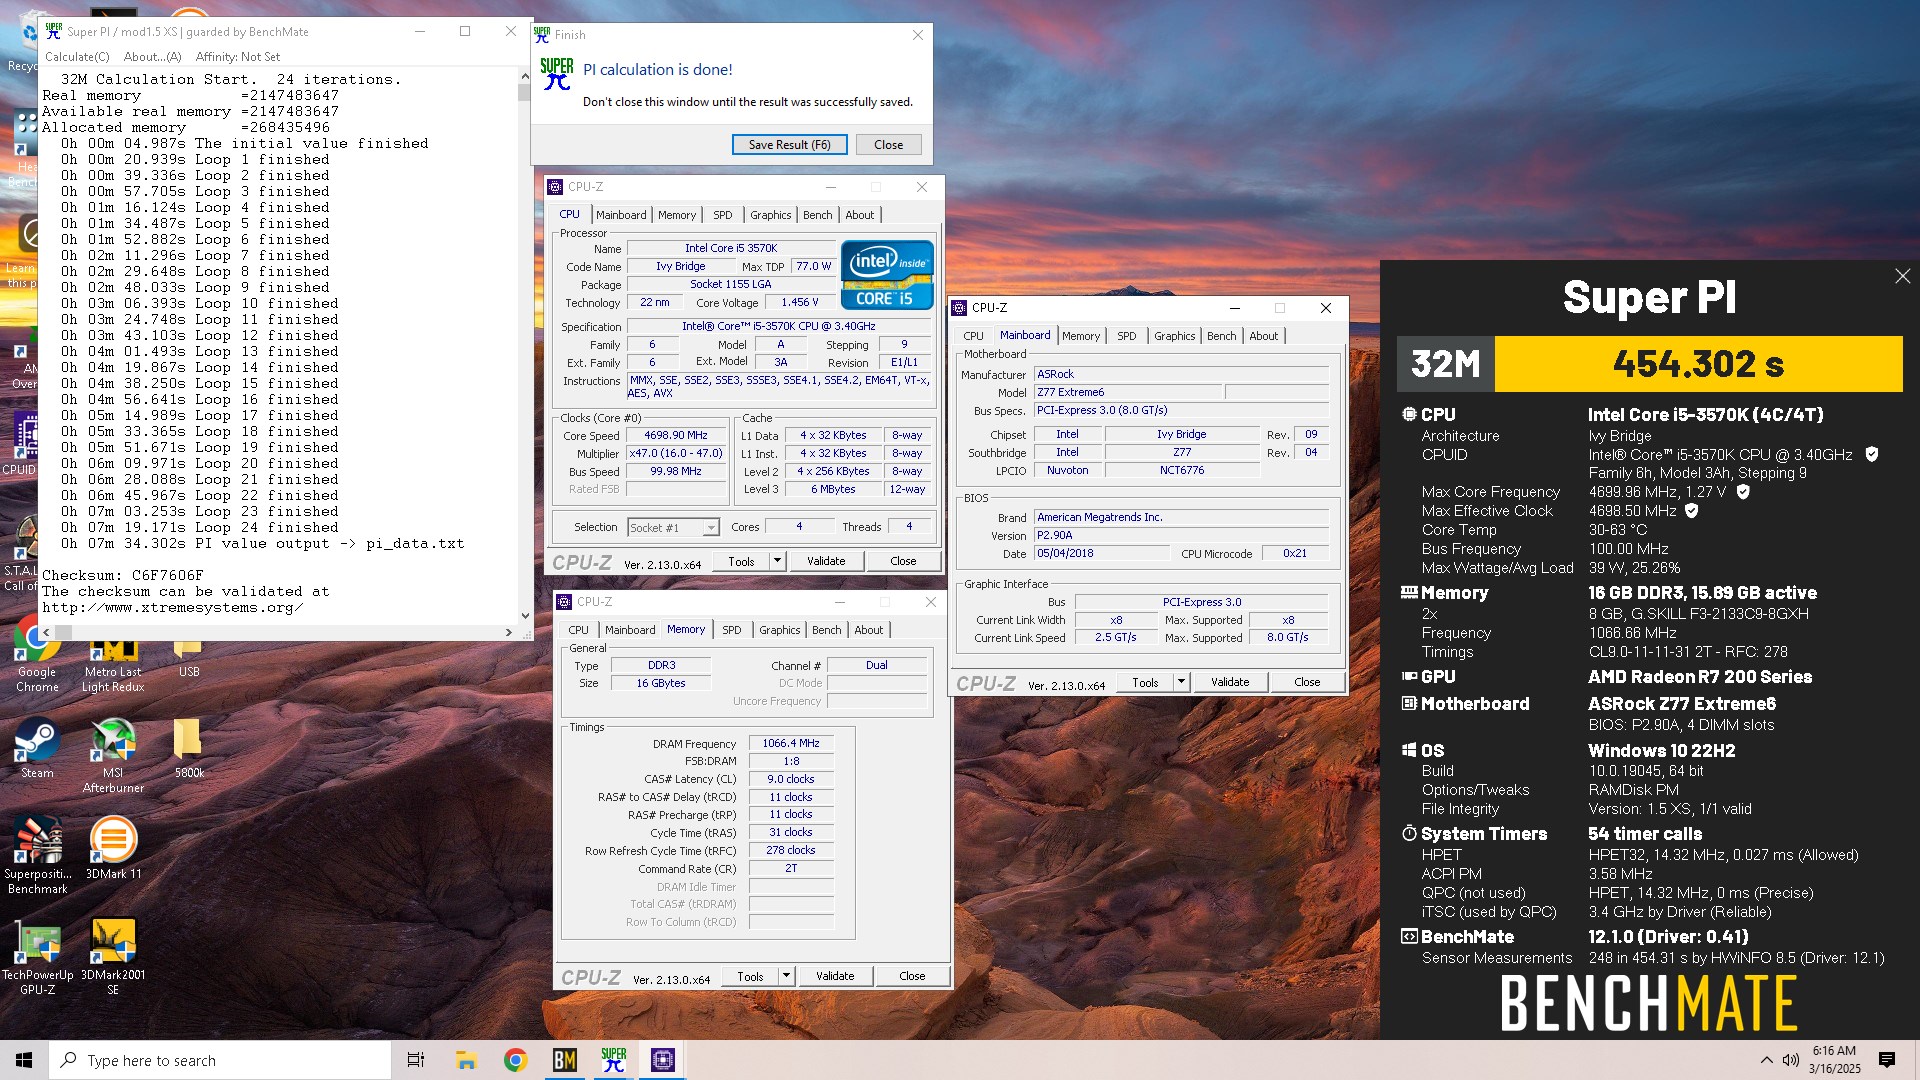Open the About...(A) menu in Super PI

click(152, 57)
